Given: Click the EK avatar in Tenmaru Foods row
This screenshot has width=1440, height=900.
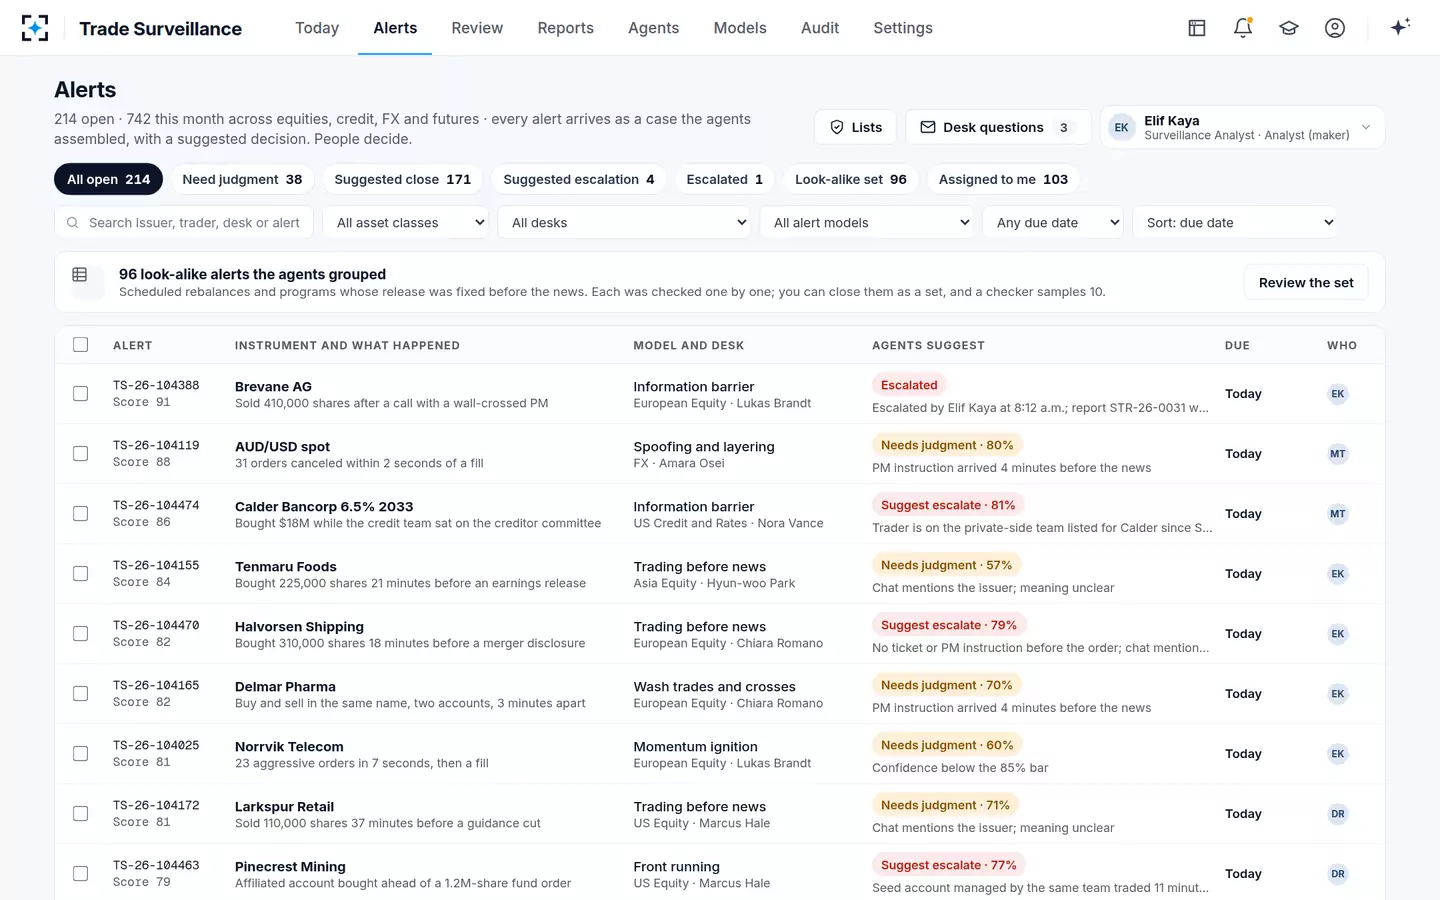Looking at the screenshot, I should point(1338,574).
